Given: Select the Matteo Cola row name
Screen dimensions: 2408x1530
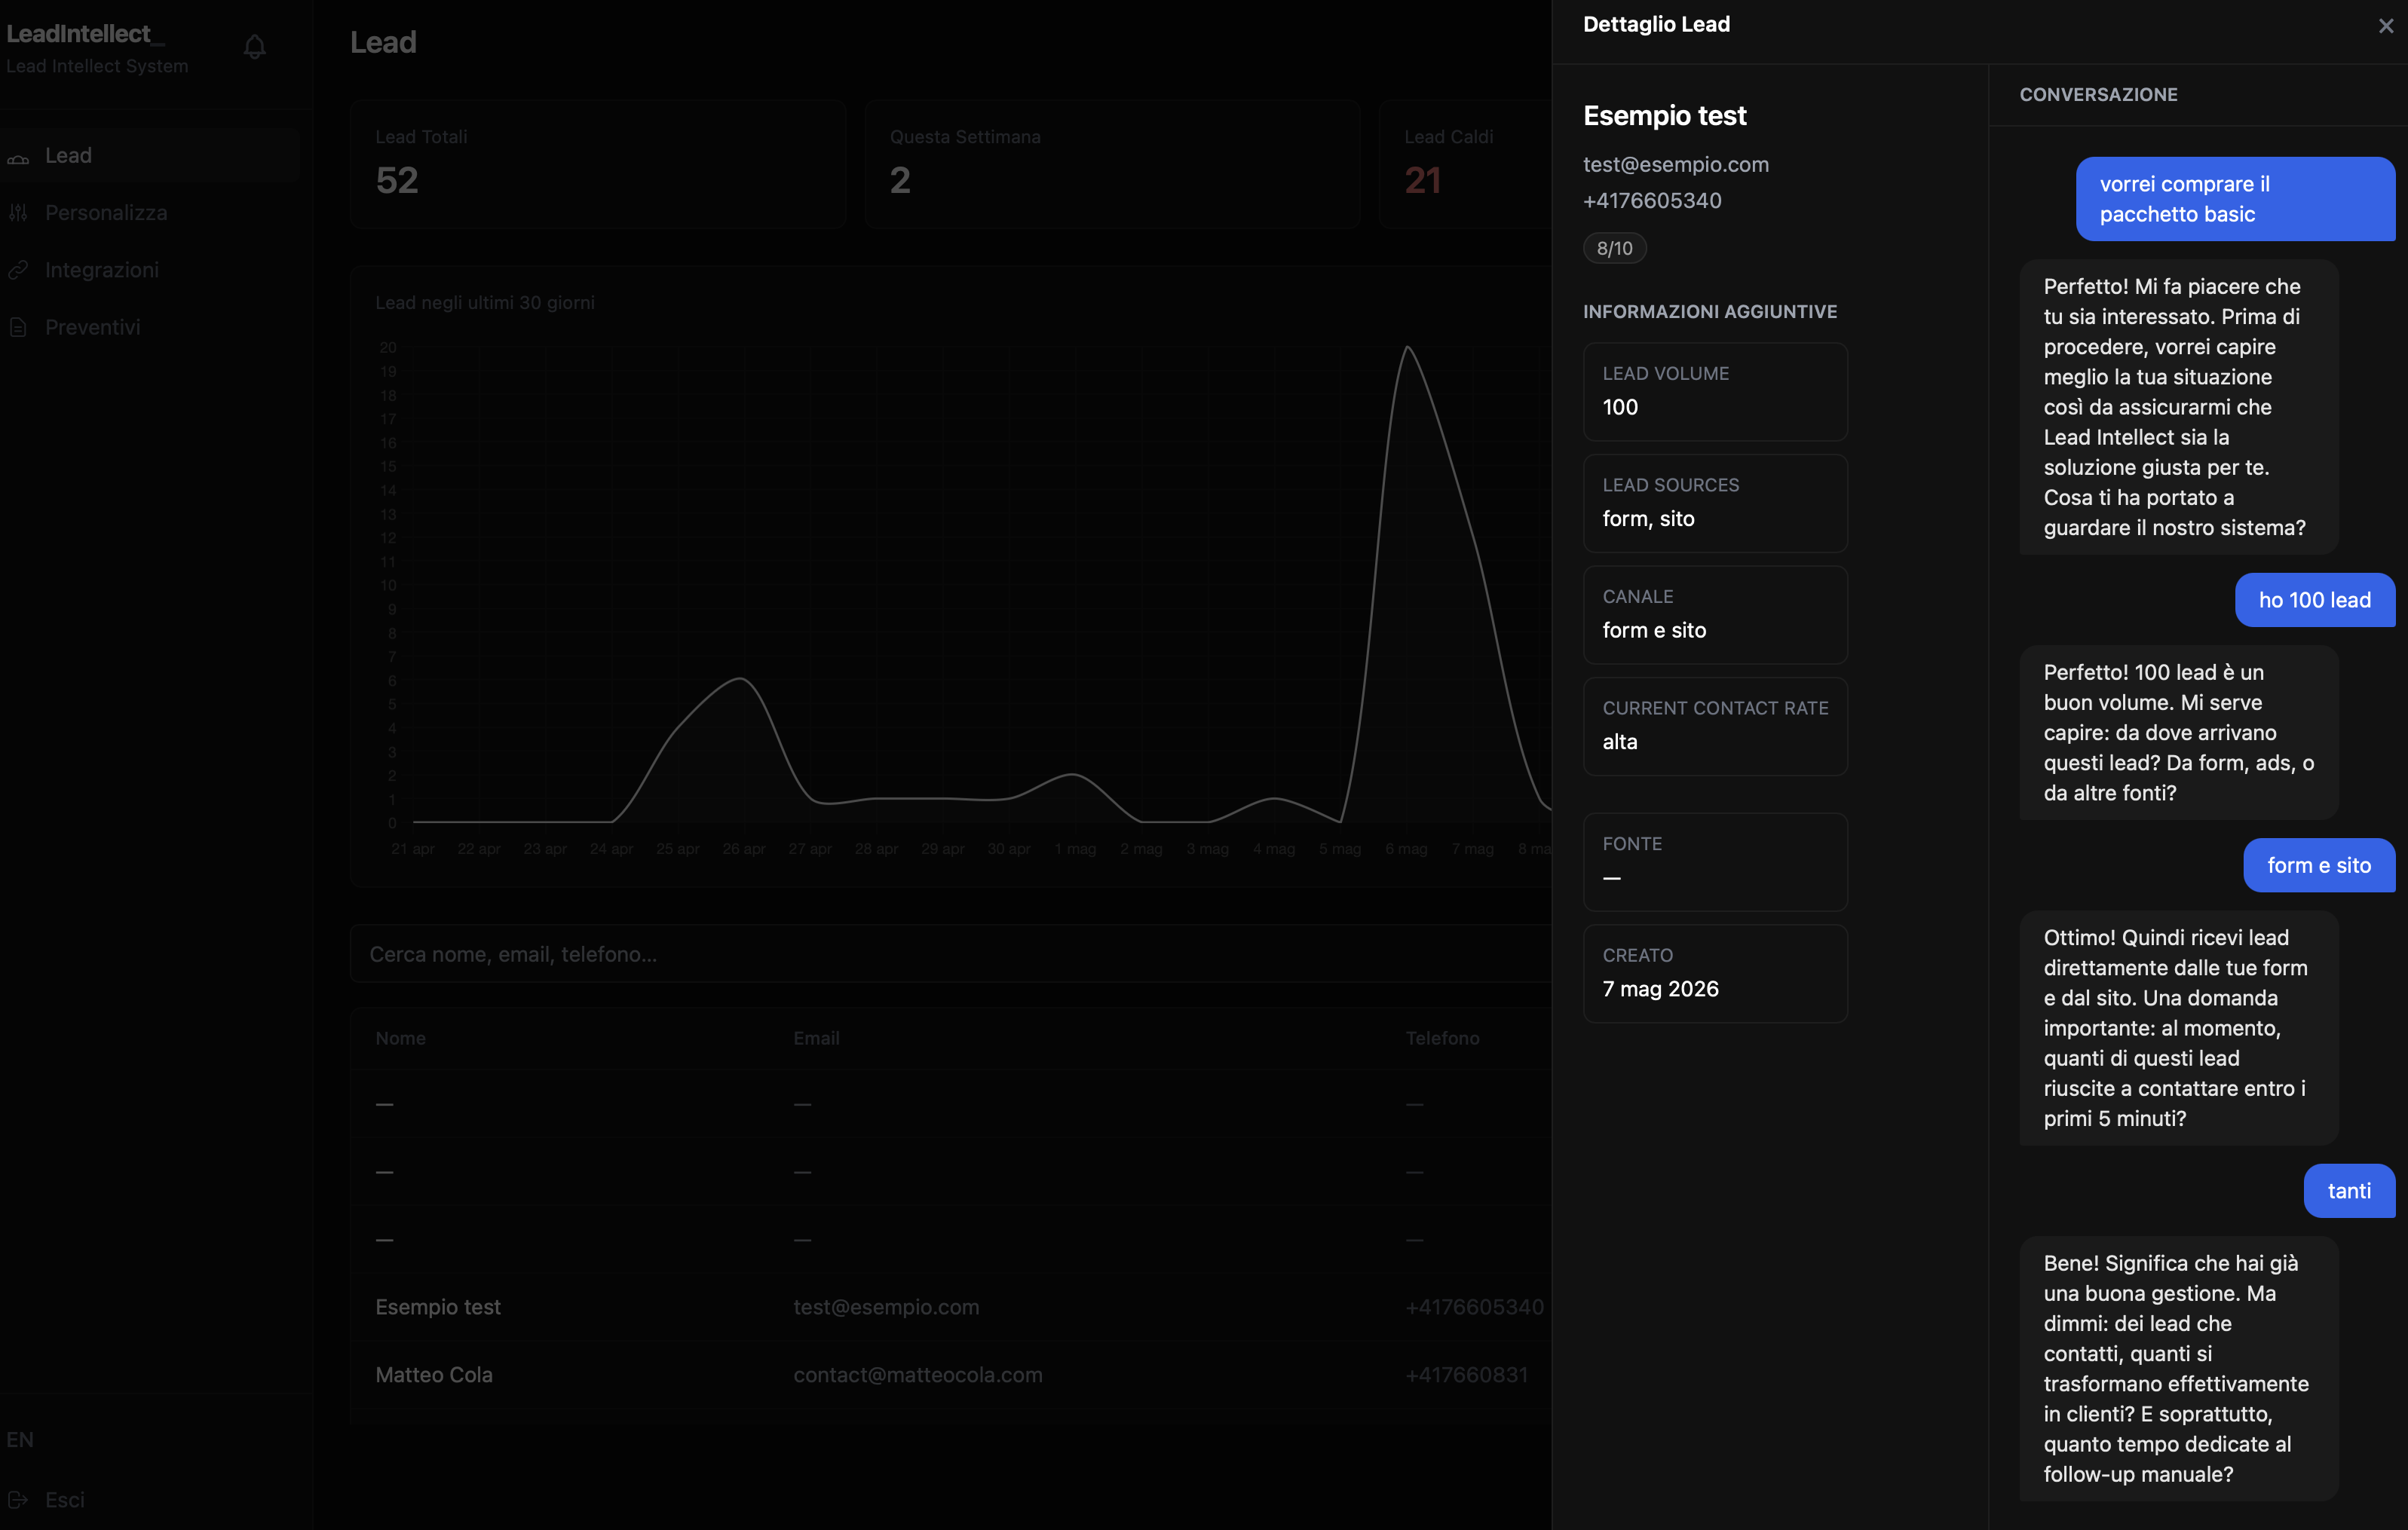Looking at the screenshot, I should pos(434,1374).
